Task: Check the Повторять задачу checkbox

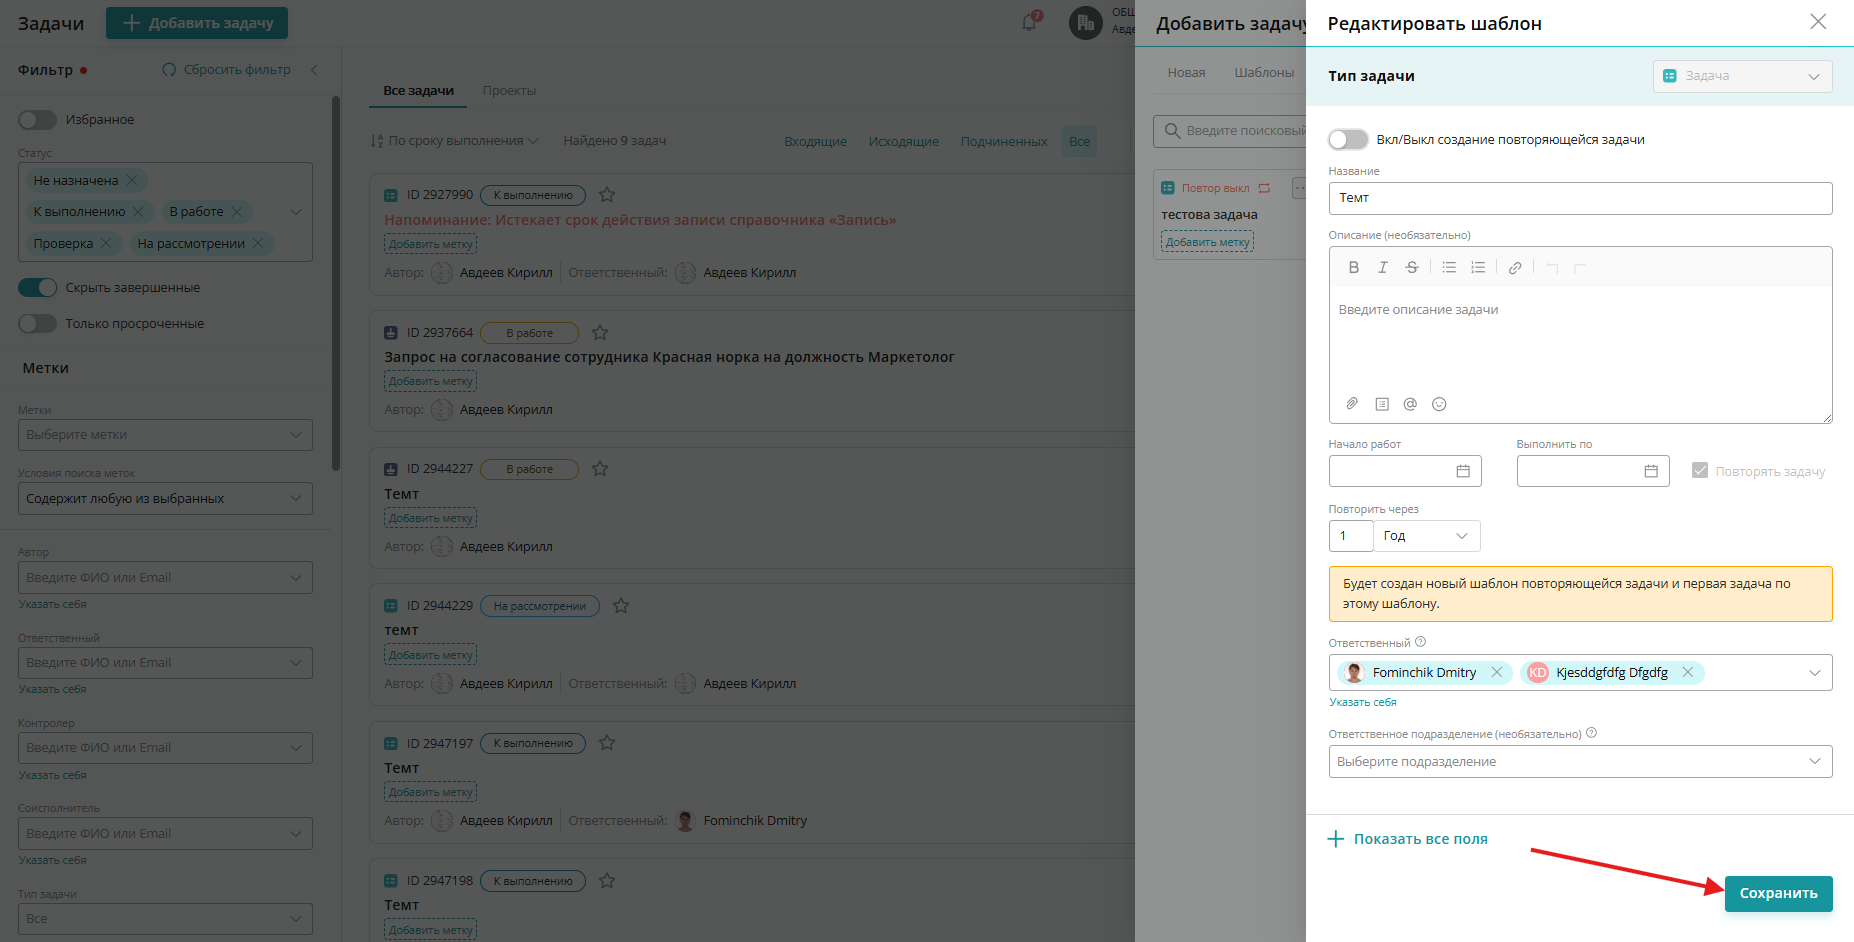Action: 1700,470
